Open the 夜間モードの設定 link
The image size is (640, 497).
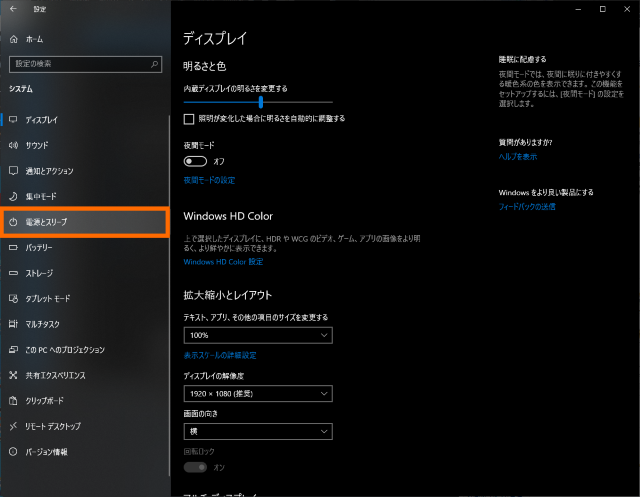point(209,180)
